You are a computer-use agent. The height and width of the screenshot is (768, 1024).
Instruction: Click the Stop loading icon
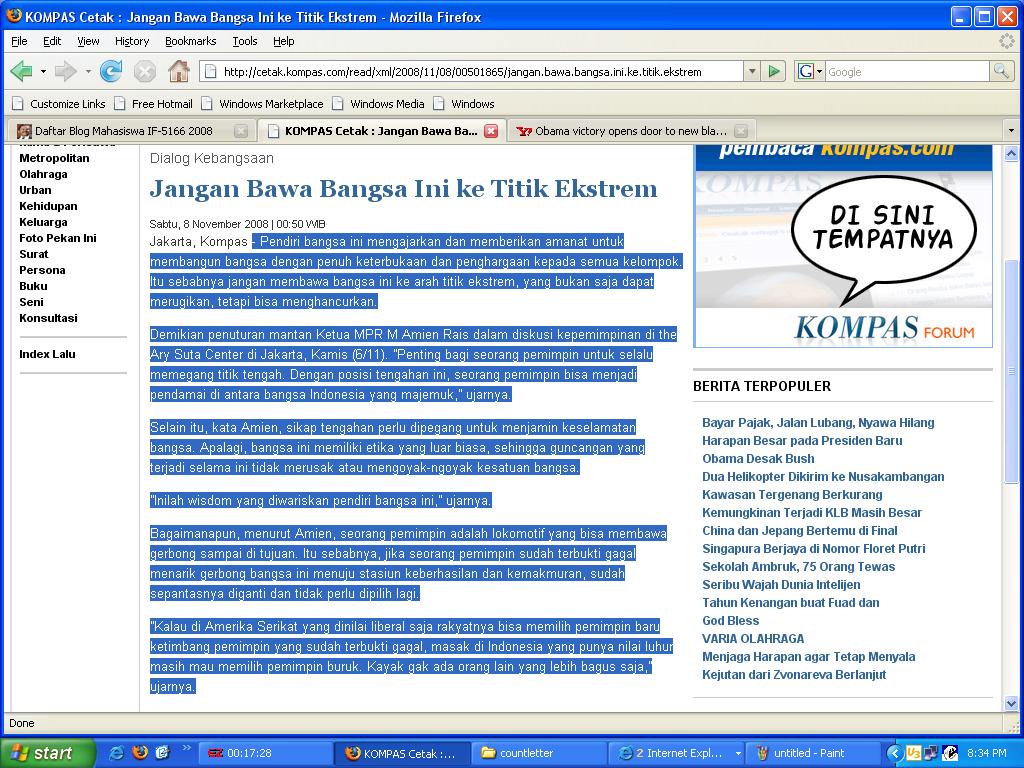[144, 71]
